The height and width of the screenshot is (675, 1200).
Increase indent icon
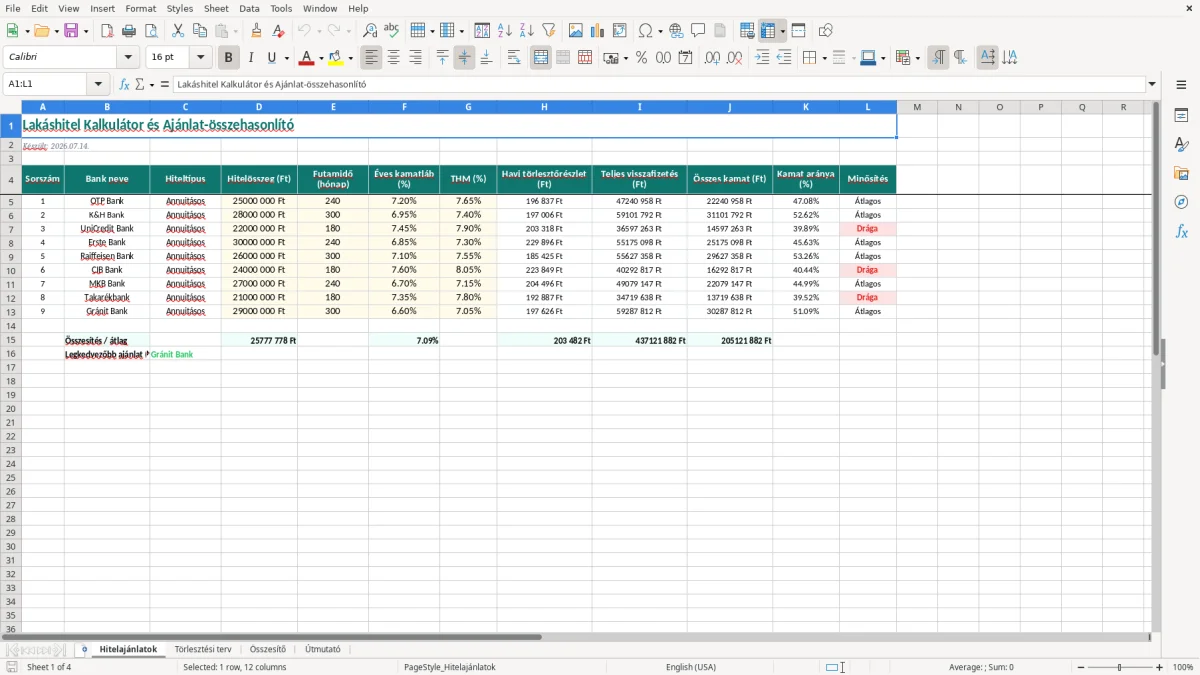click(762, 58)
